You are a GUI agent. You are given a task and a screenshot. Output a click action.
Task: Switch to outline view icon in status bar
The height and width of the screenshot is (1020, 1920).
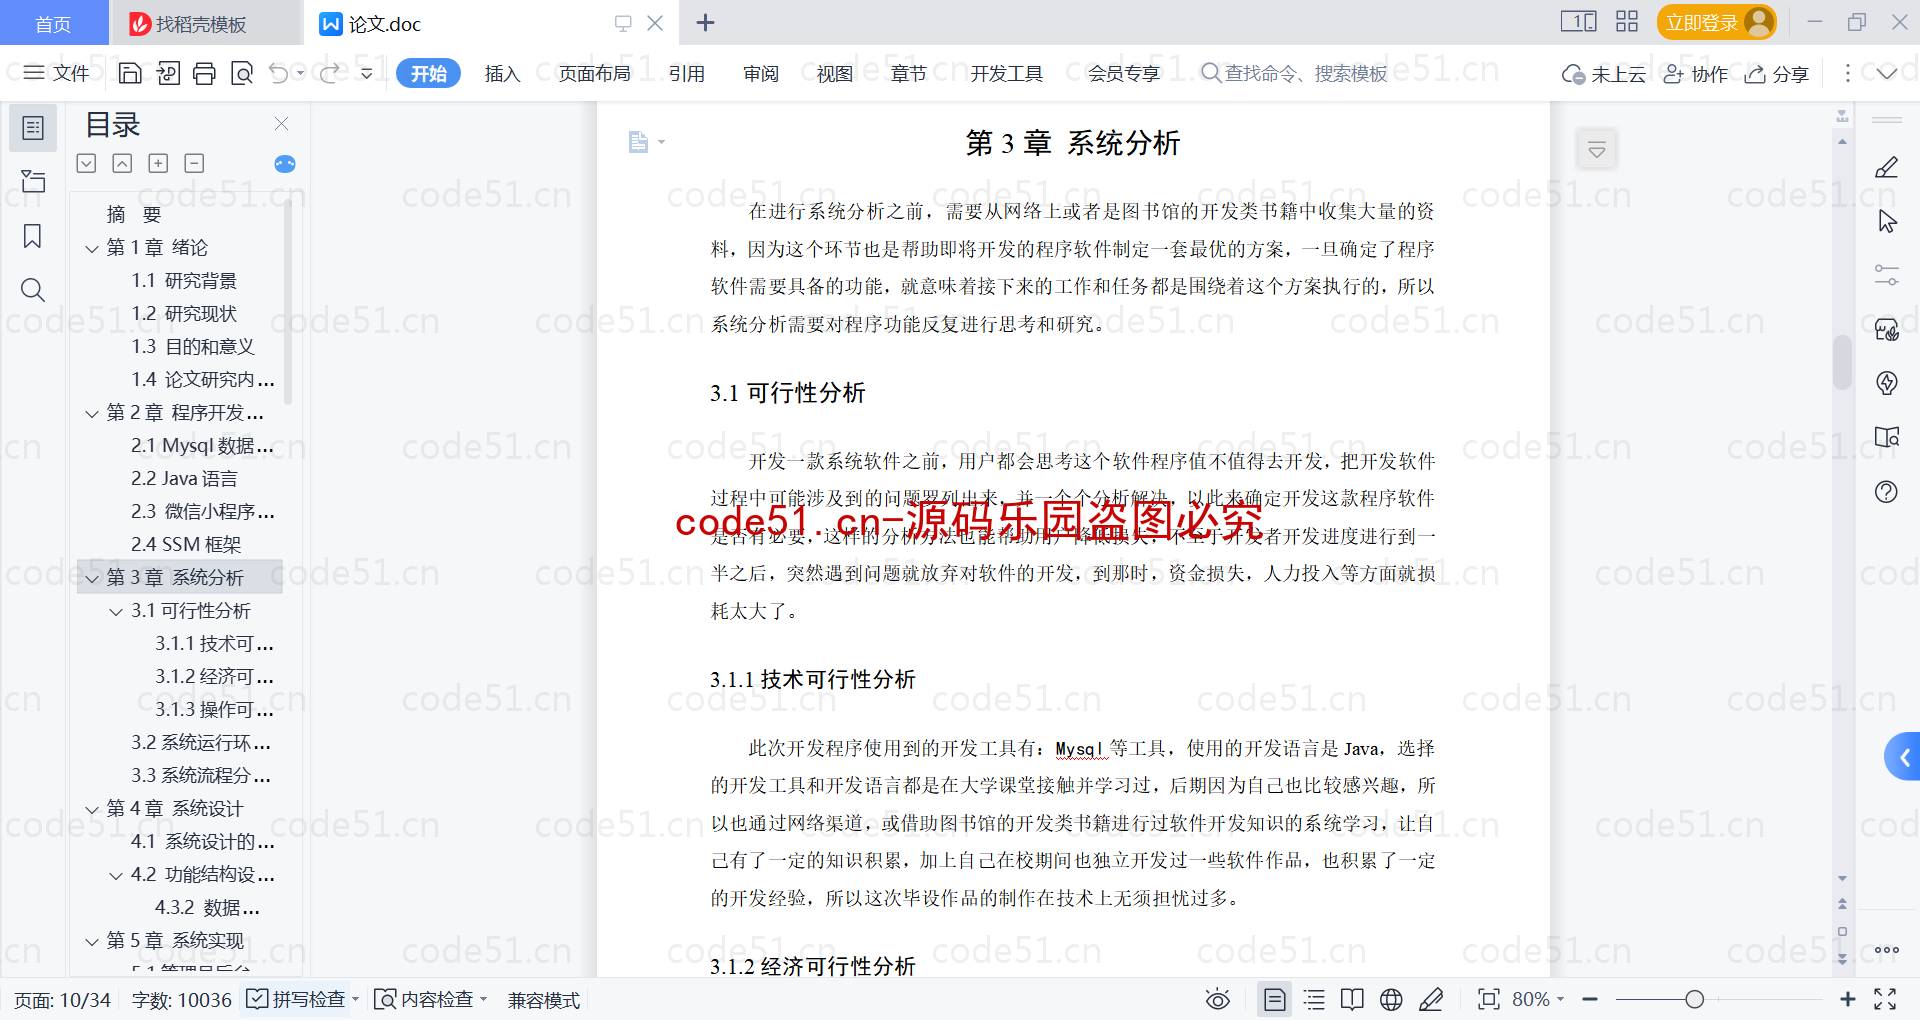1314,999
